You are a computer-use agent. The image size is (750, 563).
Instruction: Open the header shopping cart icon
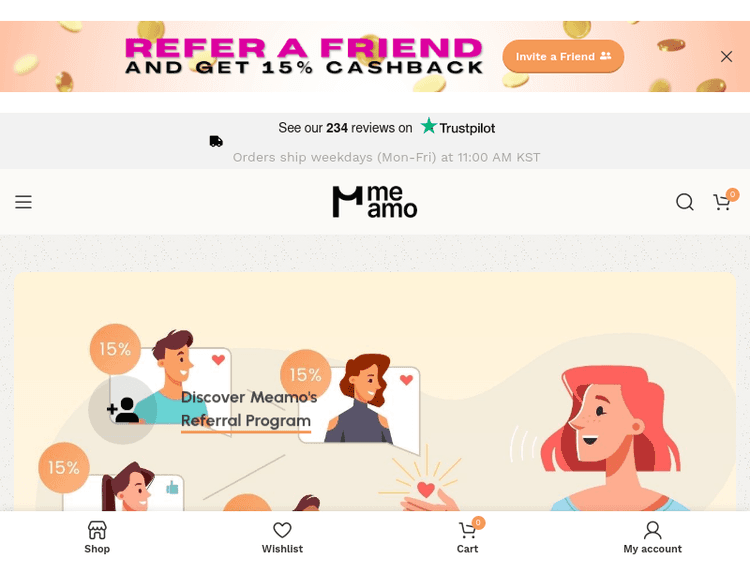(722, 202)
